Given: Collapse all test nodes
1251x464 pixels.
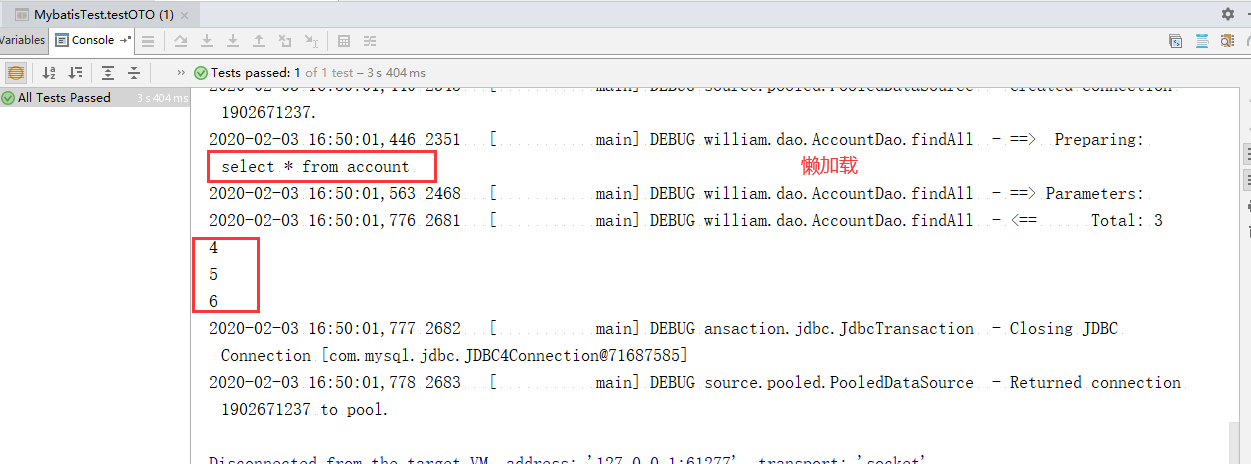Looking at the screenshot, I should coord(134,72).
